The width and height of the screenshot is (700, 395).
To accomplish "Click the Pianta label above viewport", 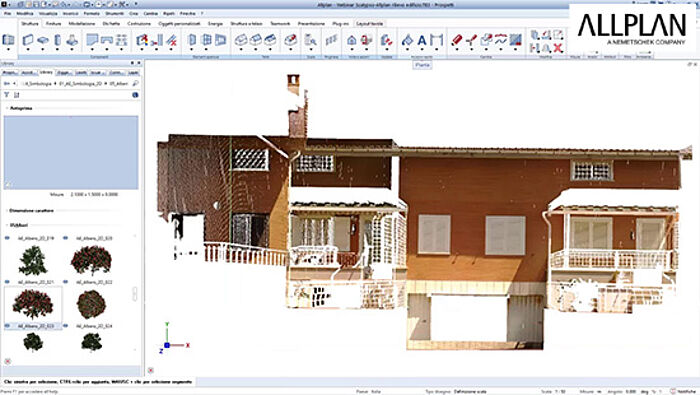I will coord(422,65).
